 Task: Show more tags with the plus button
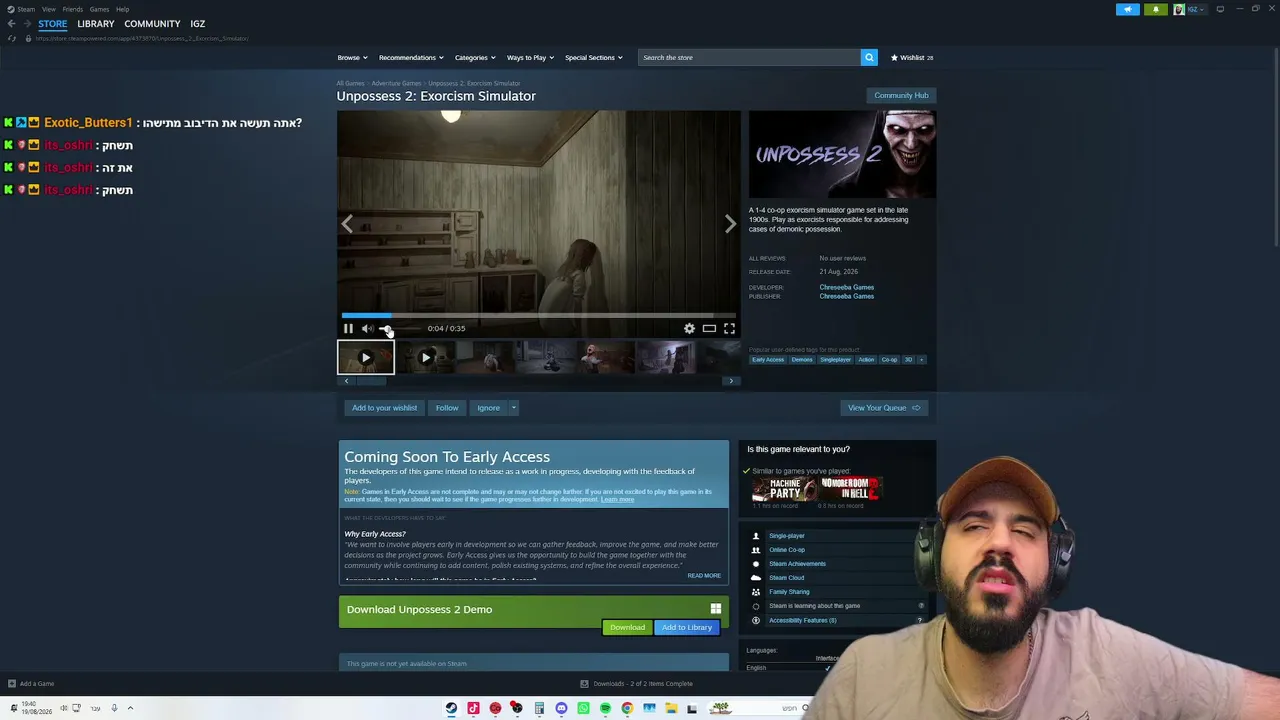tap(921, 360)
